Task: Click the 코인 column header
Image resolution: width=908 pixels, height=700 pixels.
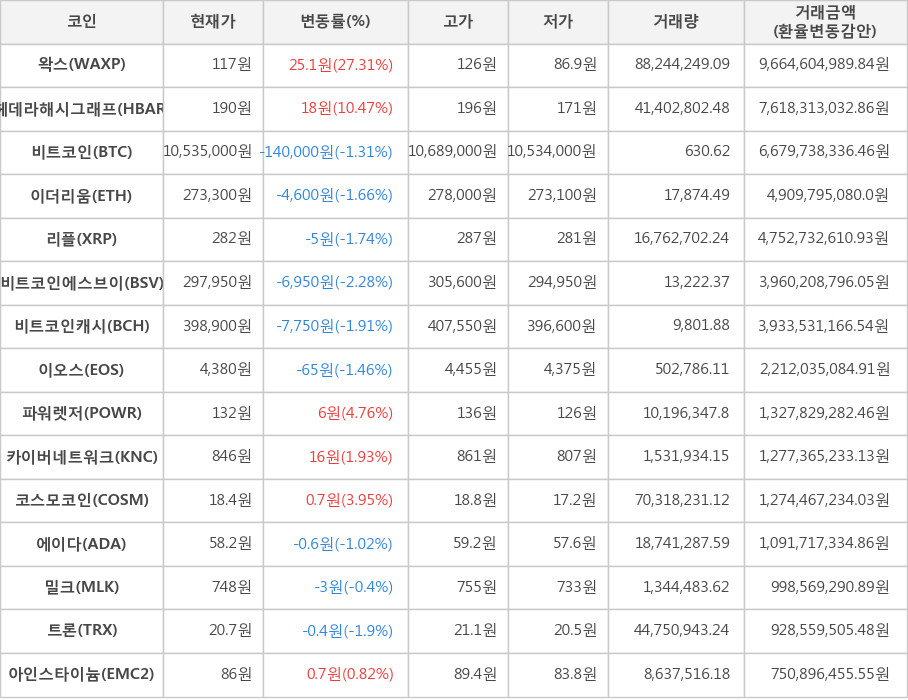Action: pos(81,22)
